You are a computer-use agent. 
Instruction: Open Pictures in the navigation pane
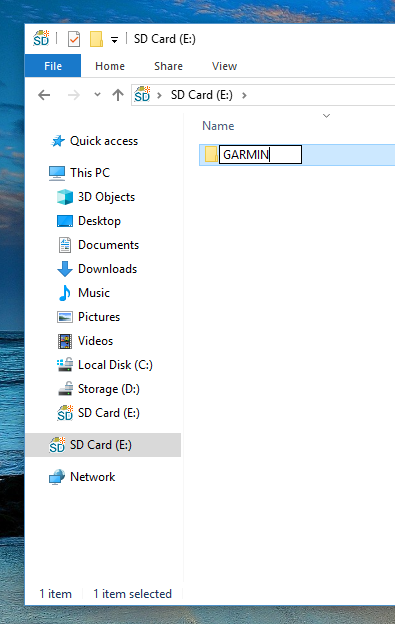point(99,317)
